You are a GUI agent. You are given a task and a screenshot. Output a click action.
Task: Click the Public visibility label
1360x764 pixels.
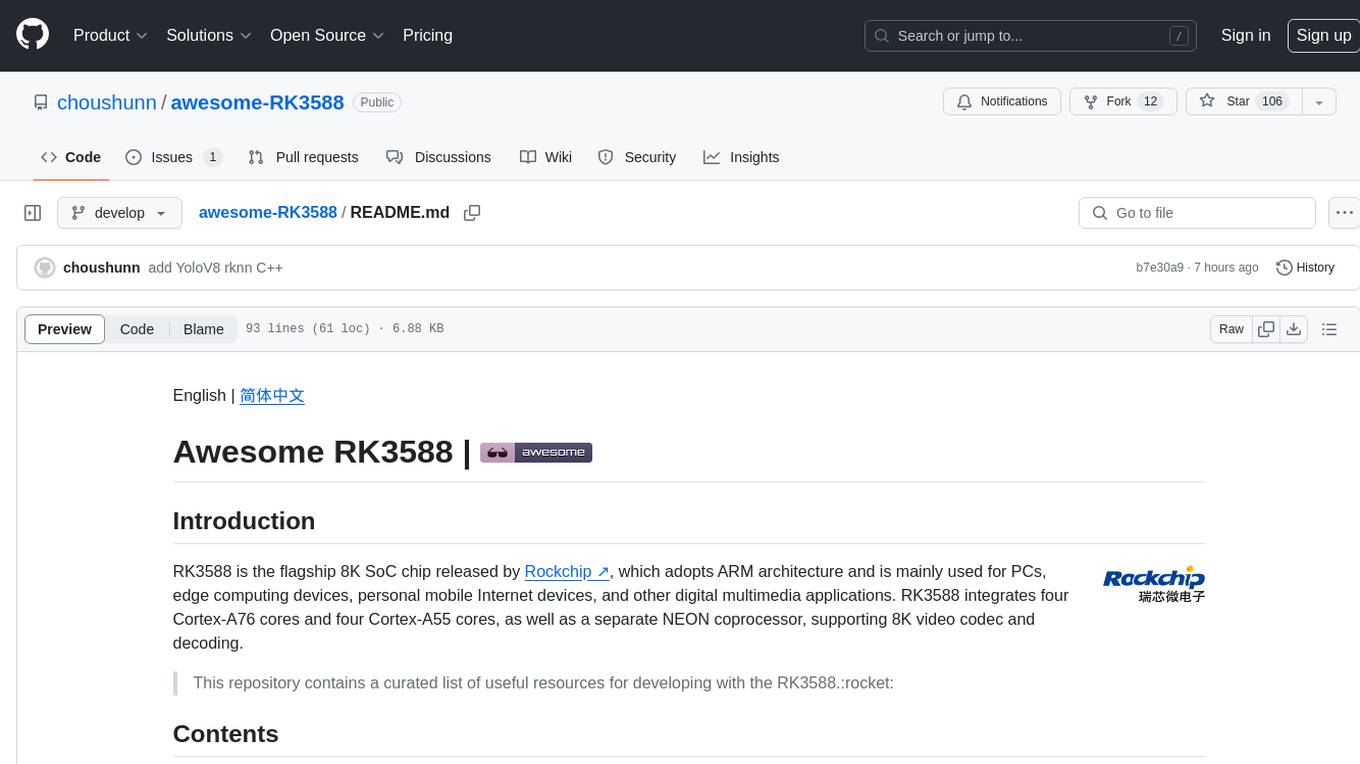coord(377,102)
